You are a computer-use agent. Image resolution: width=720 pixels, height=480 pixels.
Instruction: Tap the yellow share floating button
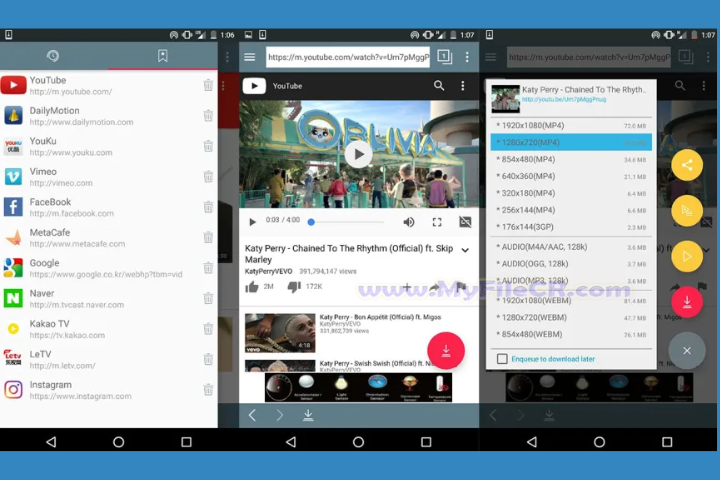(687, 165)
